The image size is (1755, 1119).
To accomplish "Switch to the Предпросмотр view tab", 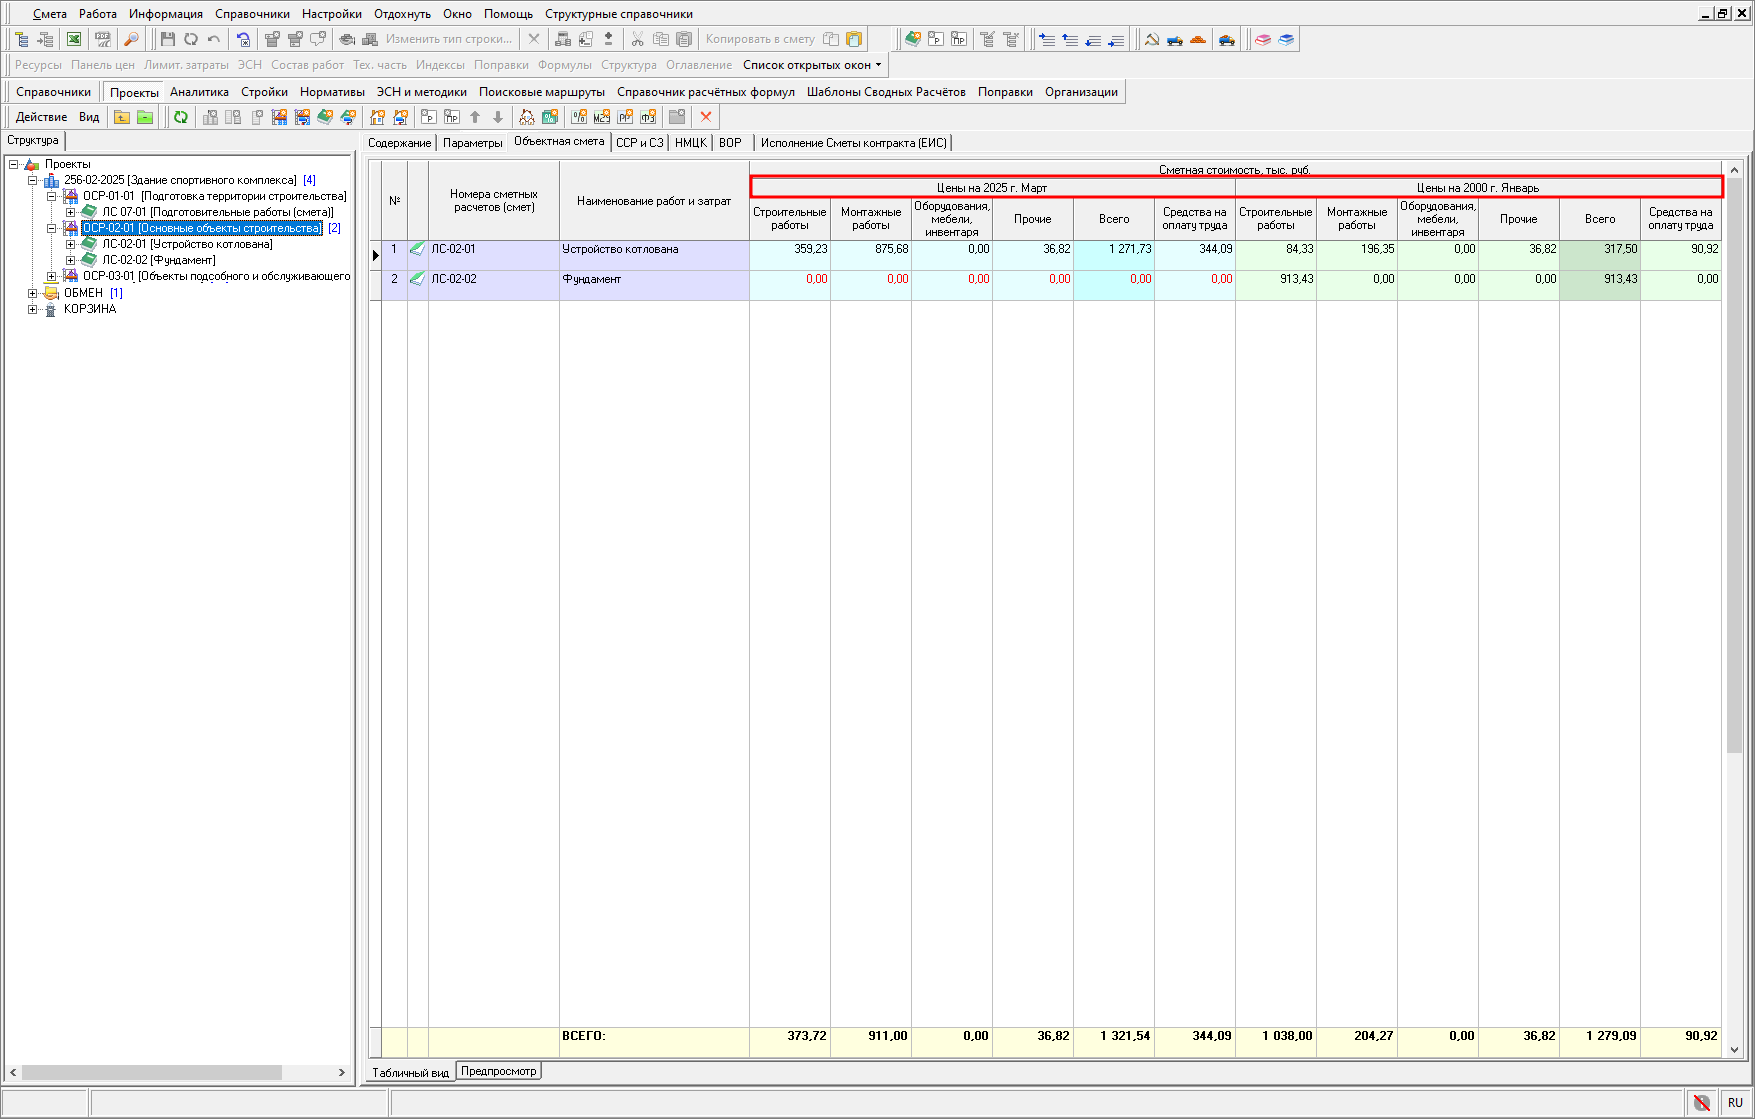I will coord(498,1071).
